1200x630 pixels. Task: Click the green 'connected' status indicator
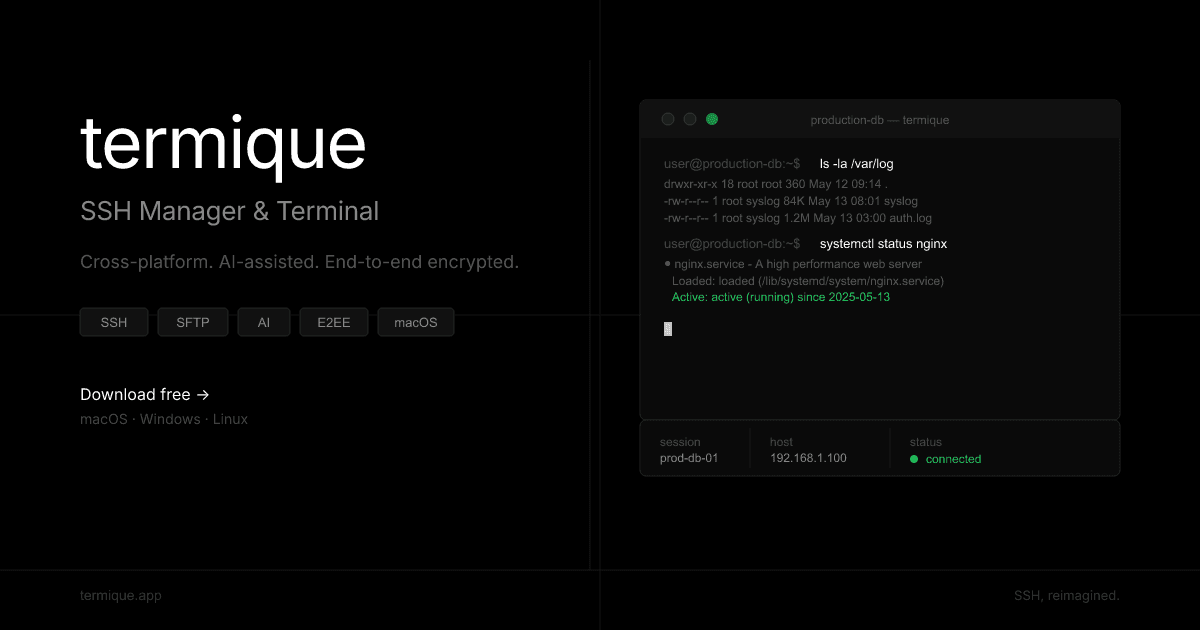[946, 459]
